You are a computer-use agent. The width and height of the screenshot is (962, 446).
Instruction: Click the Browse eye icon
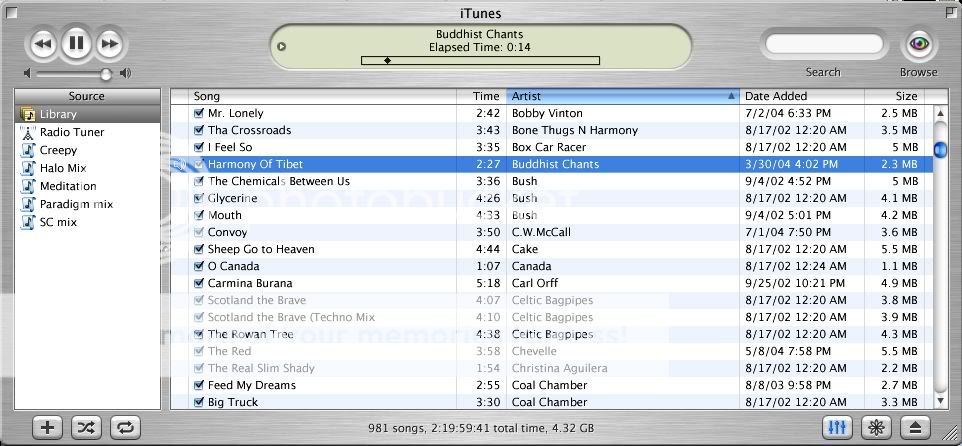(x=918, y=44)
